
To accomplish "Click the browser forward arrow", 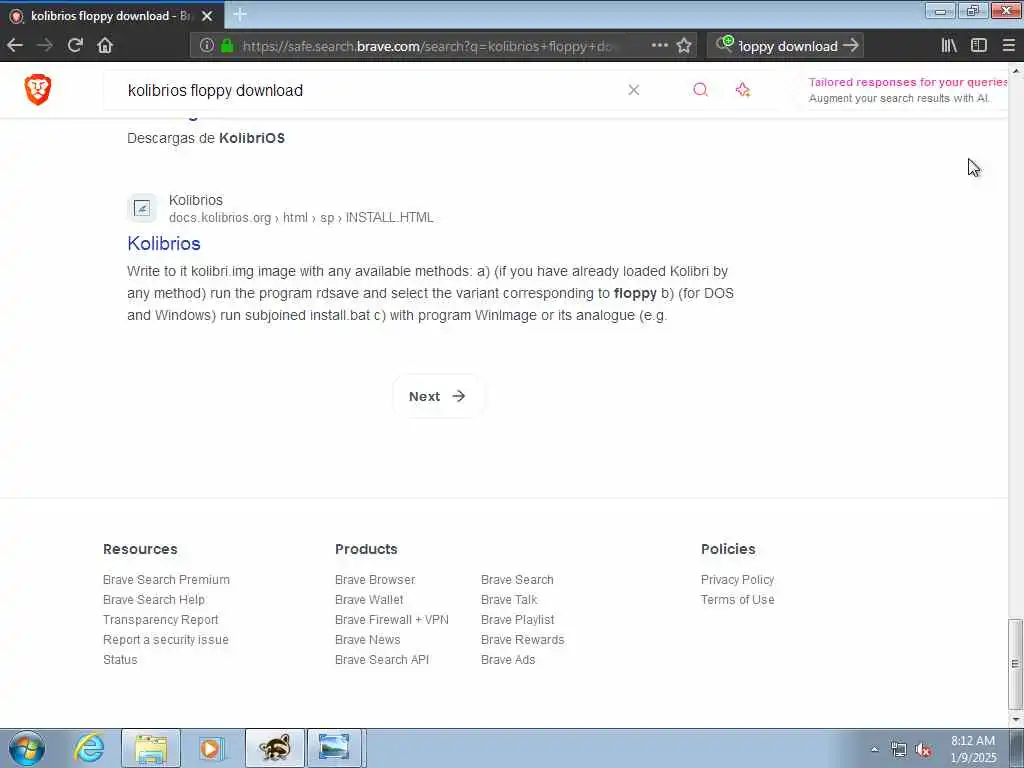I will click(x=45, y=45).
